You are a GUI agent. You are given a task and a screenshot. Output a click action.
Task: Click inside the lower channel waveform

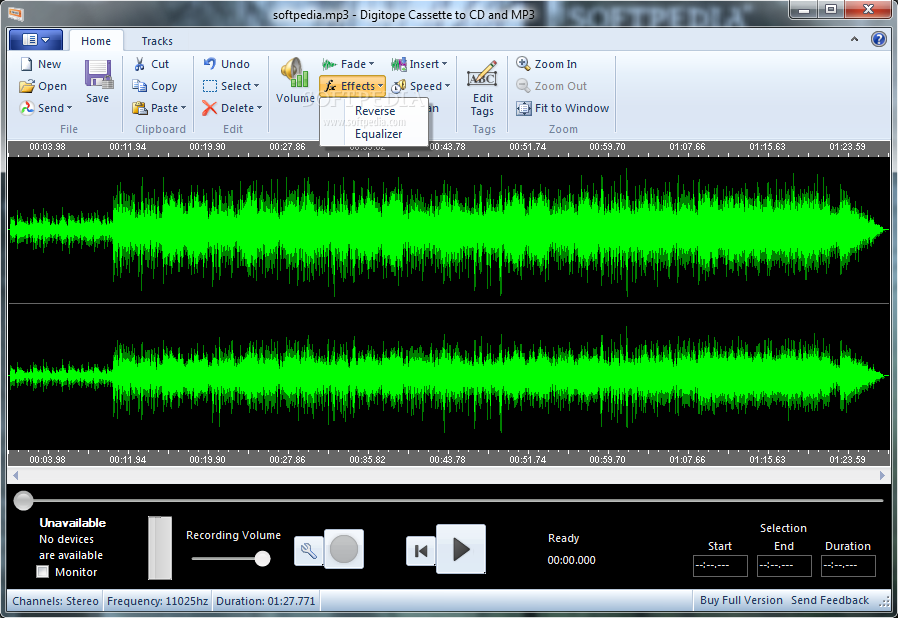(x=448, y=376)
